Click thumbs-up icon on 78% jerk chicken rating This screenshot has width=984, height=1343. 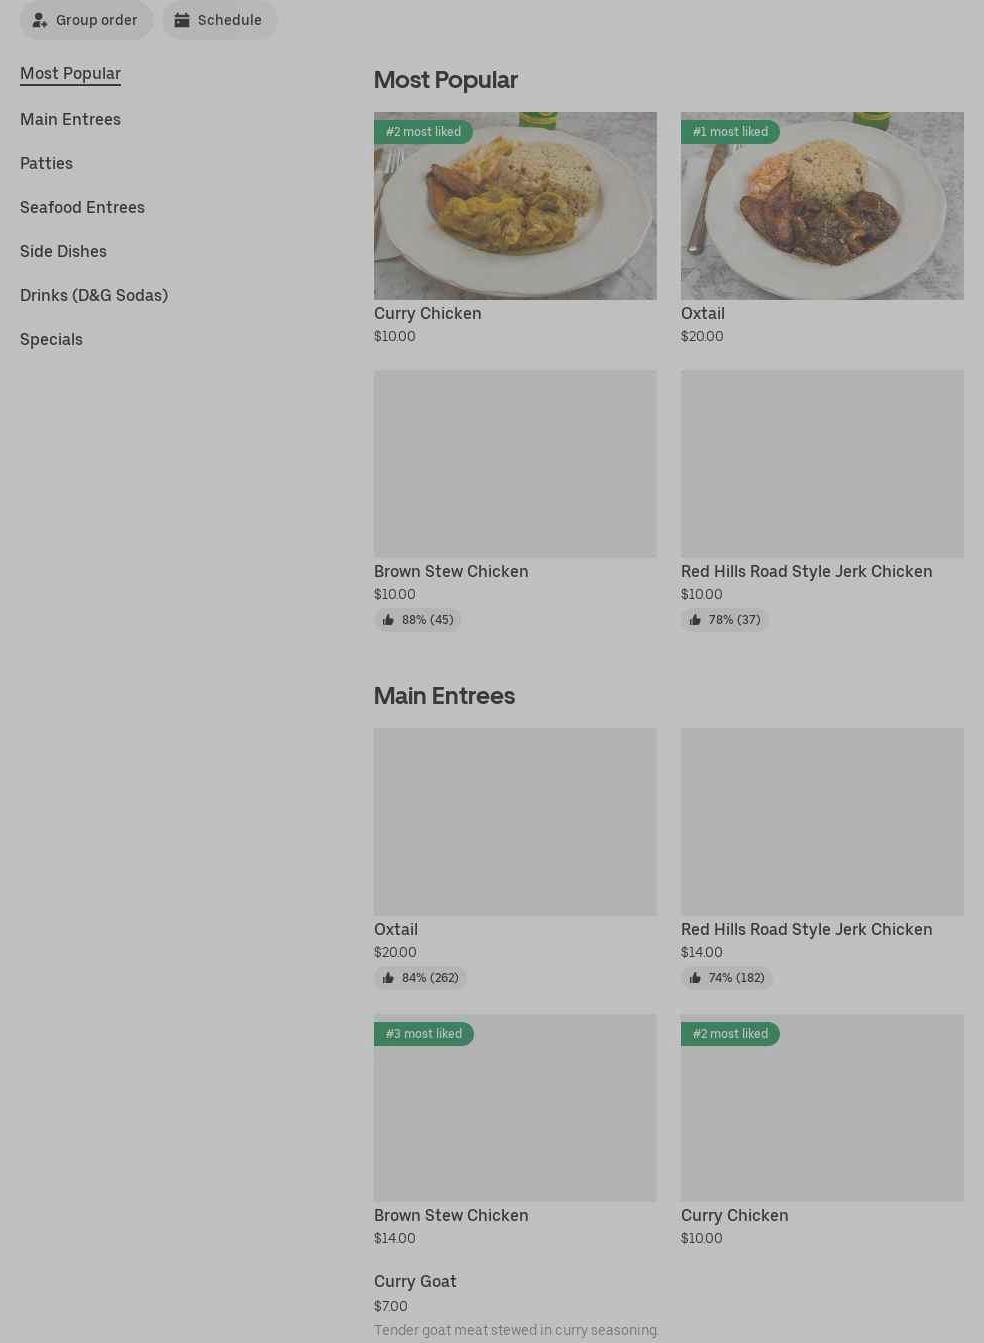pyautogui.click(x=695, y=620)
